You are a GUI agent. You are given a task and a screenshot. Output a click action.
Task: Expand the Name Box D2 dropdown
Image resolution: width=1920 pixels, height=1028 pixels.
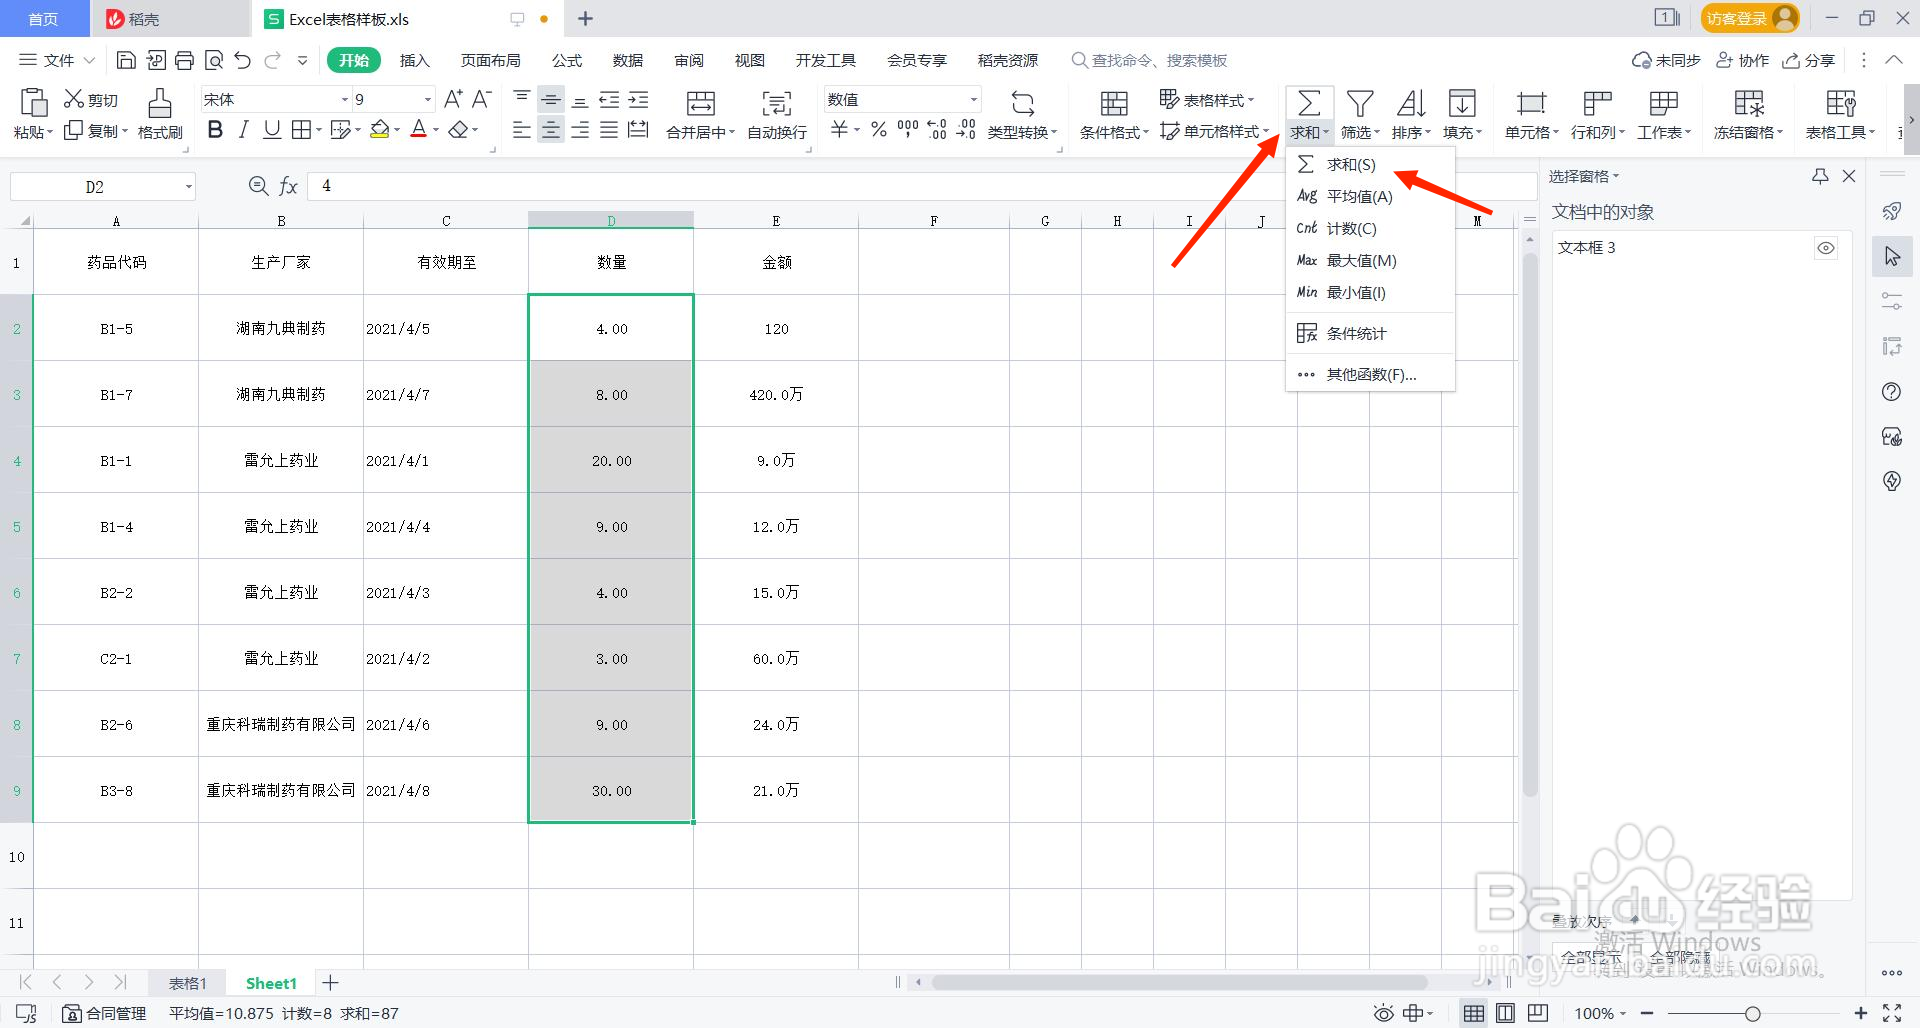click(x=188, y=187)
